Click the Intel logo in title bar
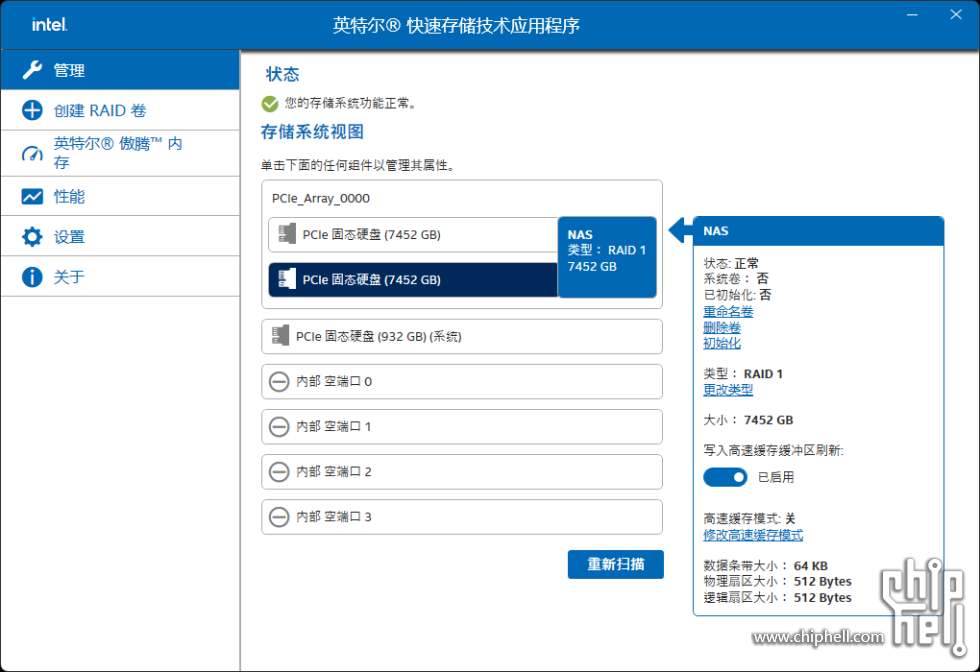The width and height of the screenshot is (980, 672). (49, 25)
